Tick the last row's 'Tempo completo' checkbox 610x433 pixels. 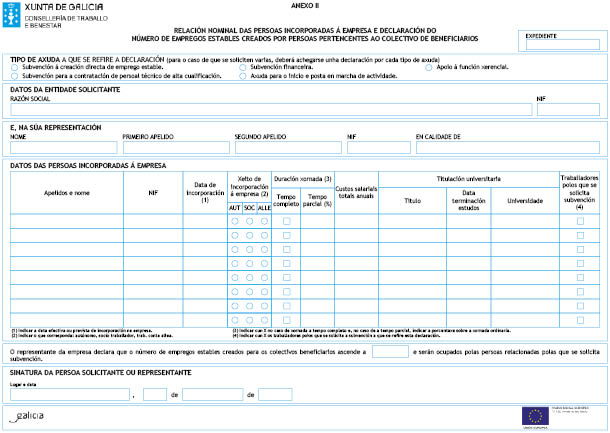click(286, 319)
